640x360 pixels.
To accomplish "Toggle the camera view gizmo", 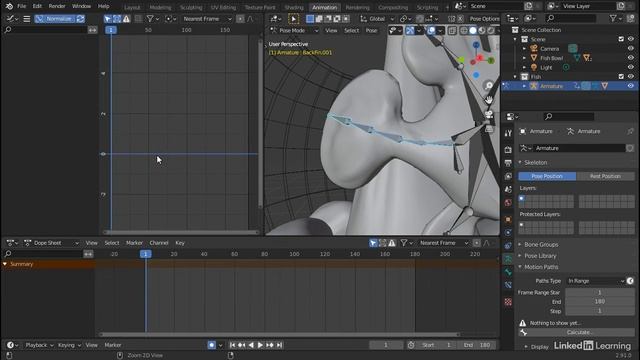I will tap(489, 114).
